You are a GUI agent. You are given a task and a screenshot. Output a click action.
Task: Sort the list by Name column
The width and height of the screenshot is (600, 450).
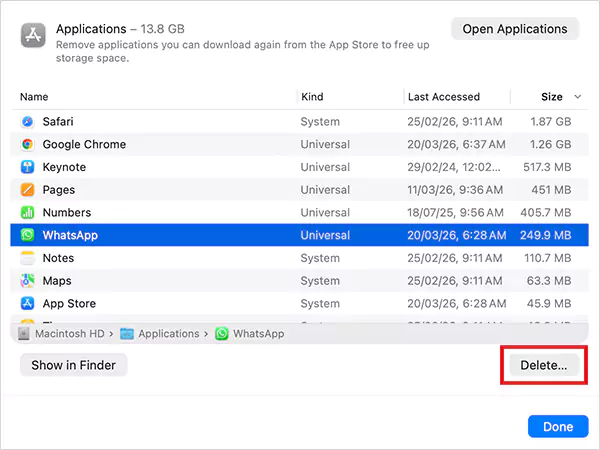(34, 97)
